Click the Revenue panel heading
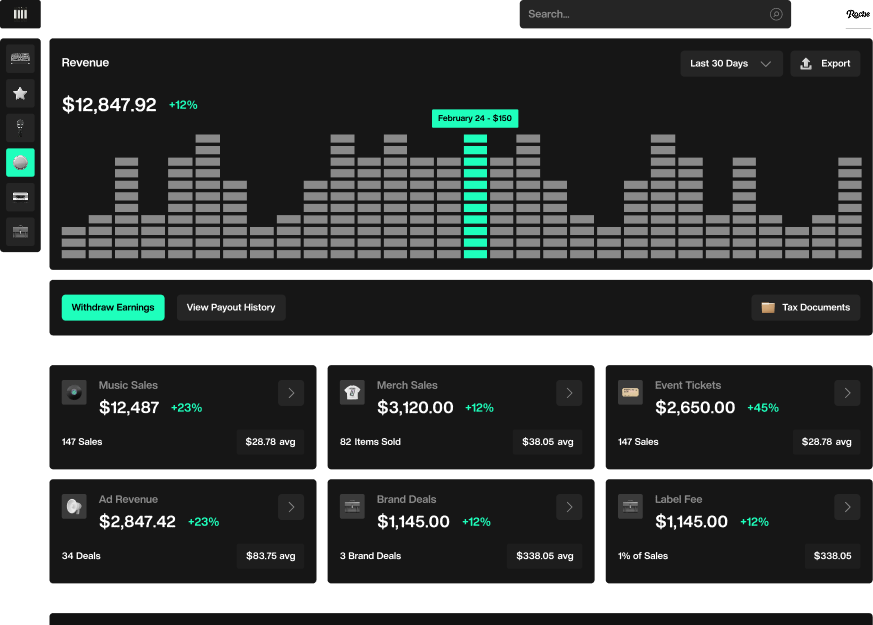This screenshot has height=625, width=873. click(85, 62)
